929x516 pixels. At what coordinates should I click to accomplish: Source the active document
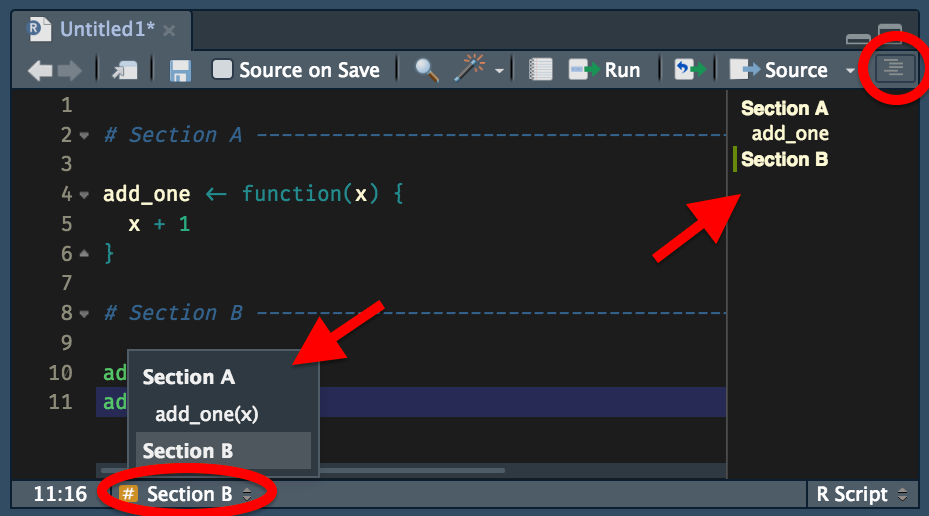(x=778, y=70)
